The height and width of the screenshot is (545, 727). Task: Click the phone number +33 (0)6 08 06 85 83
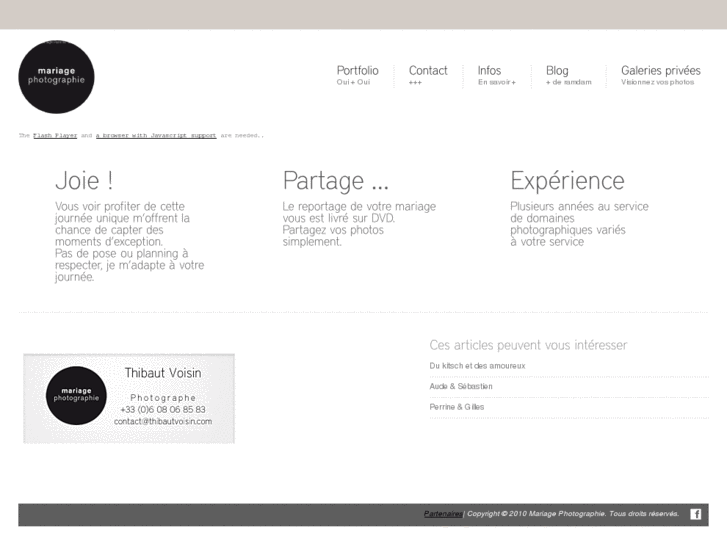coord(163,410)
